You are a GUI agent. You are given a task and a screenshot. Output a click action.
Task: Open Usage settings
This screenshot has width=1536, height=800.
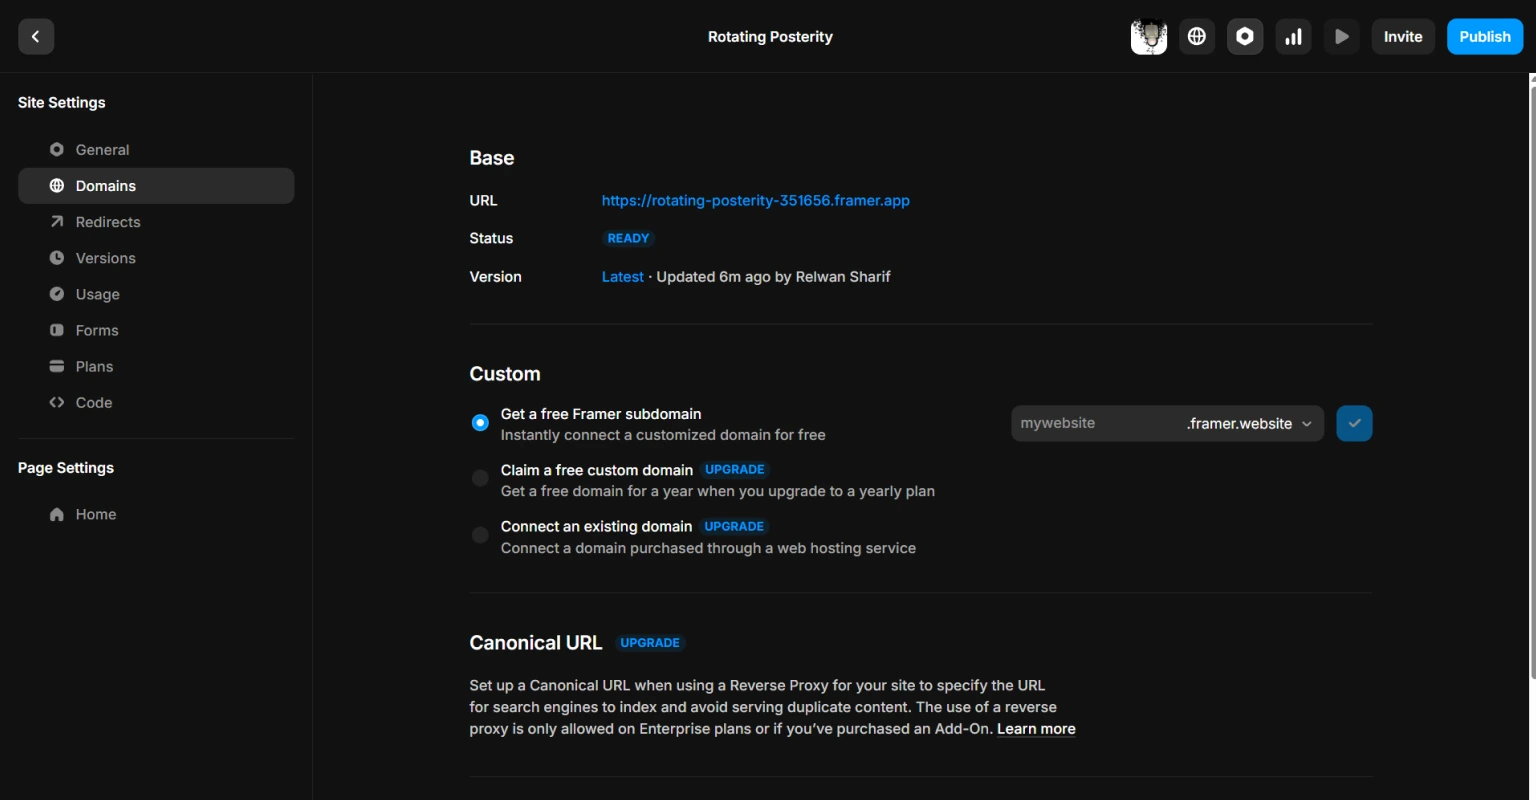click(156, 294)
